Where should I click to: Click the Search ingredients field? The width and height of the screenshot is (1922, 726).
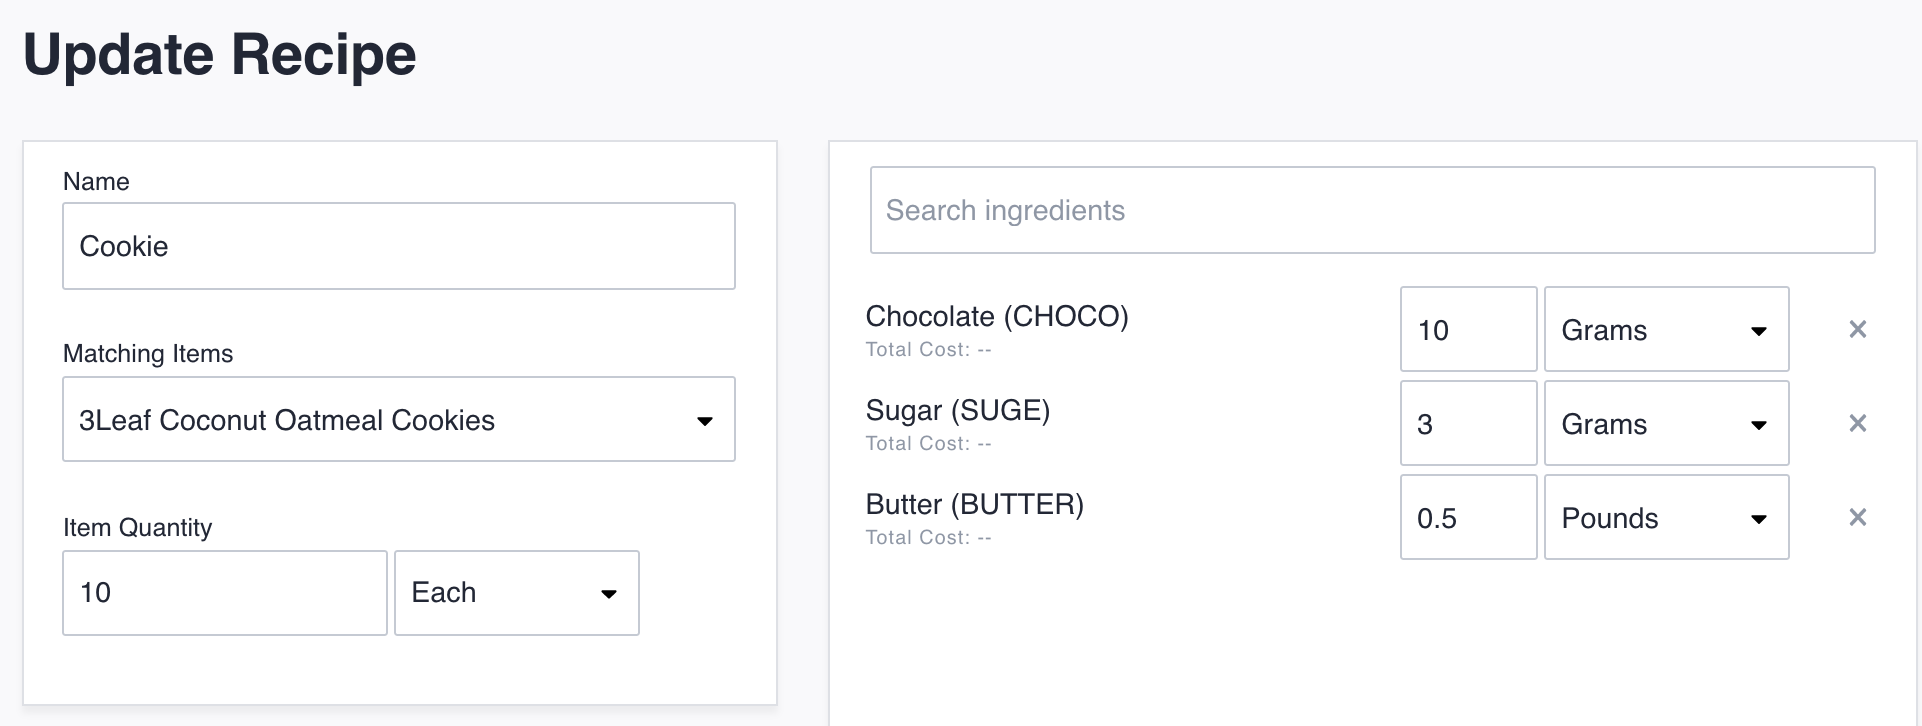point(1372,210)
